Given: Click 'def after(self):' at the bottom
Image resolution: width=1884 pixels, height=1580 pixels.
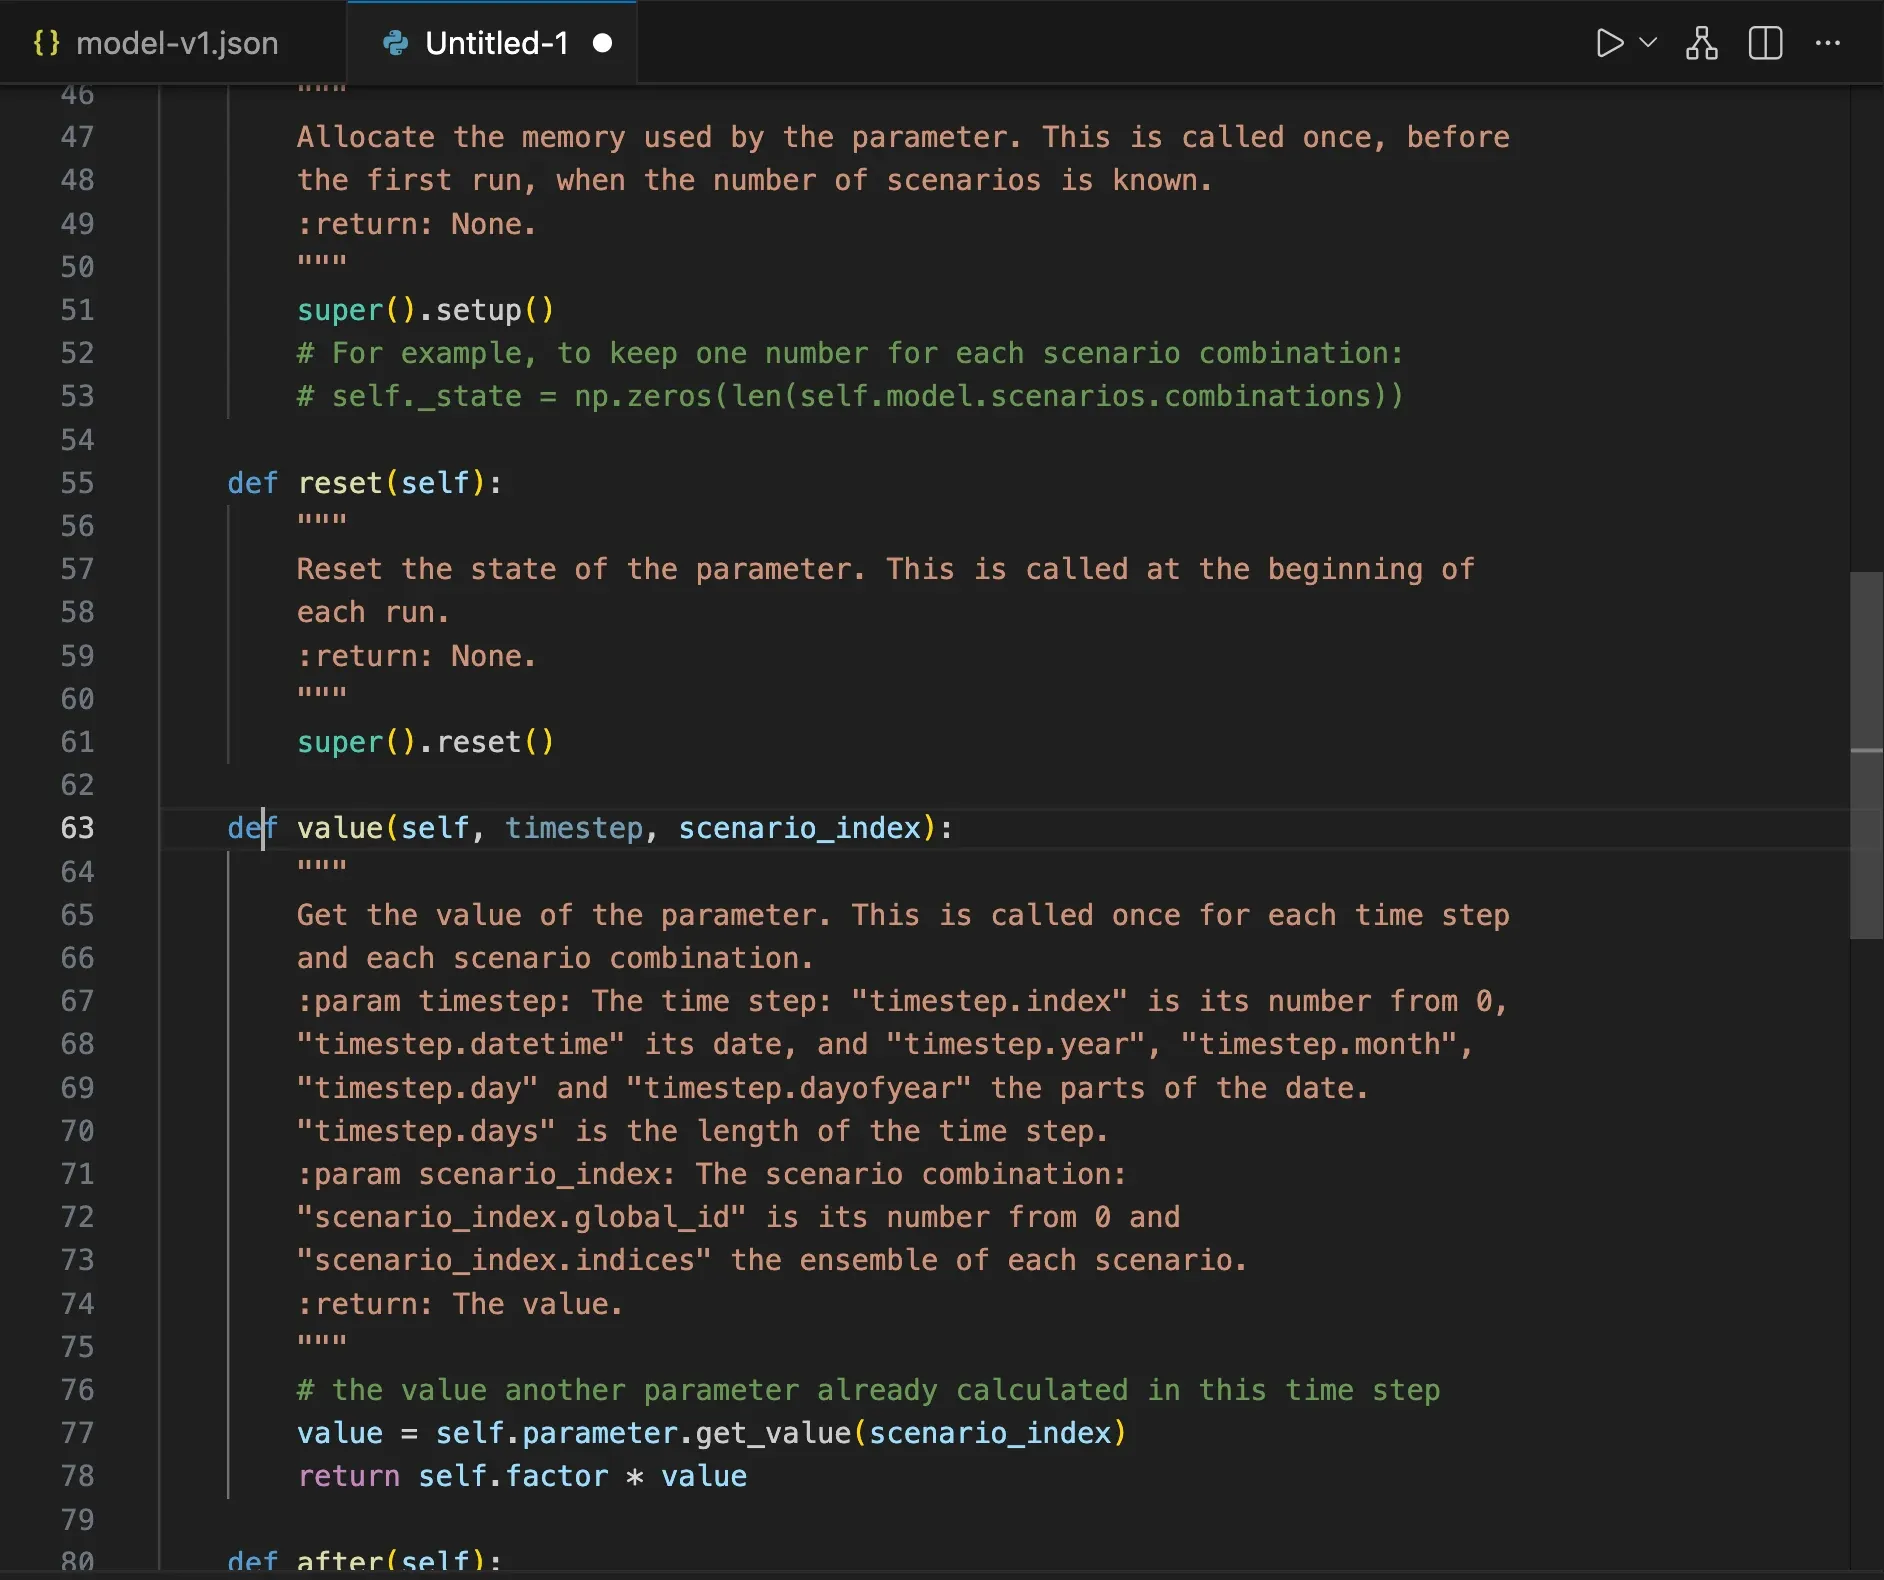Looking at the screenshot, I should pyautogui.click(x=364, y=1561).
